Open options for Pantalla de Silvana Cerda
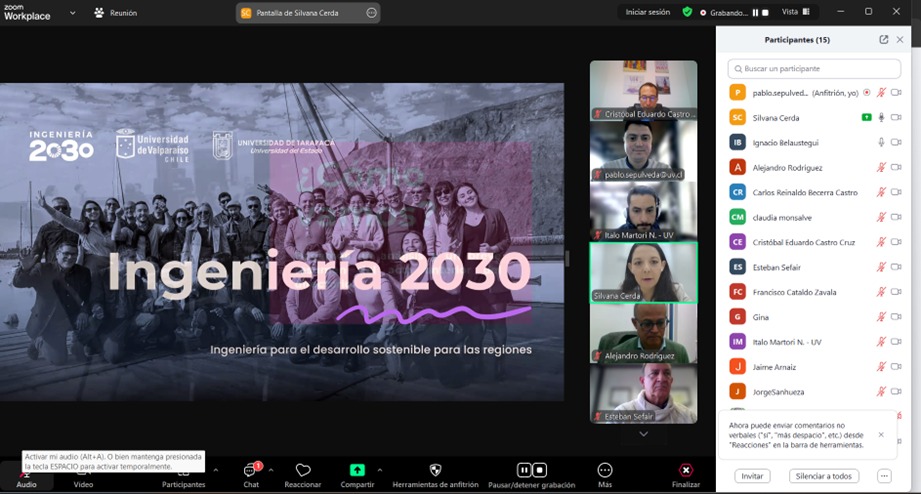This screenshot has height=494, width=921. tap(371, 13)
